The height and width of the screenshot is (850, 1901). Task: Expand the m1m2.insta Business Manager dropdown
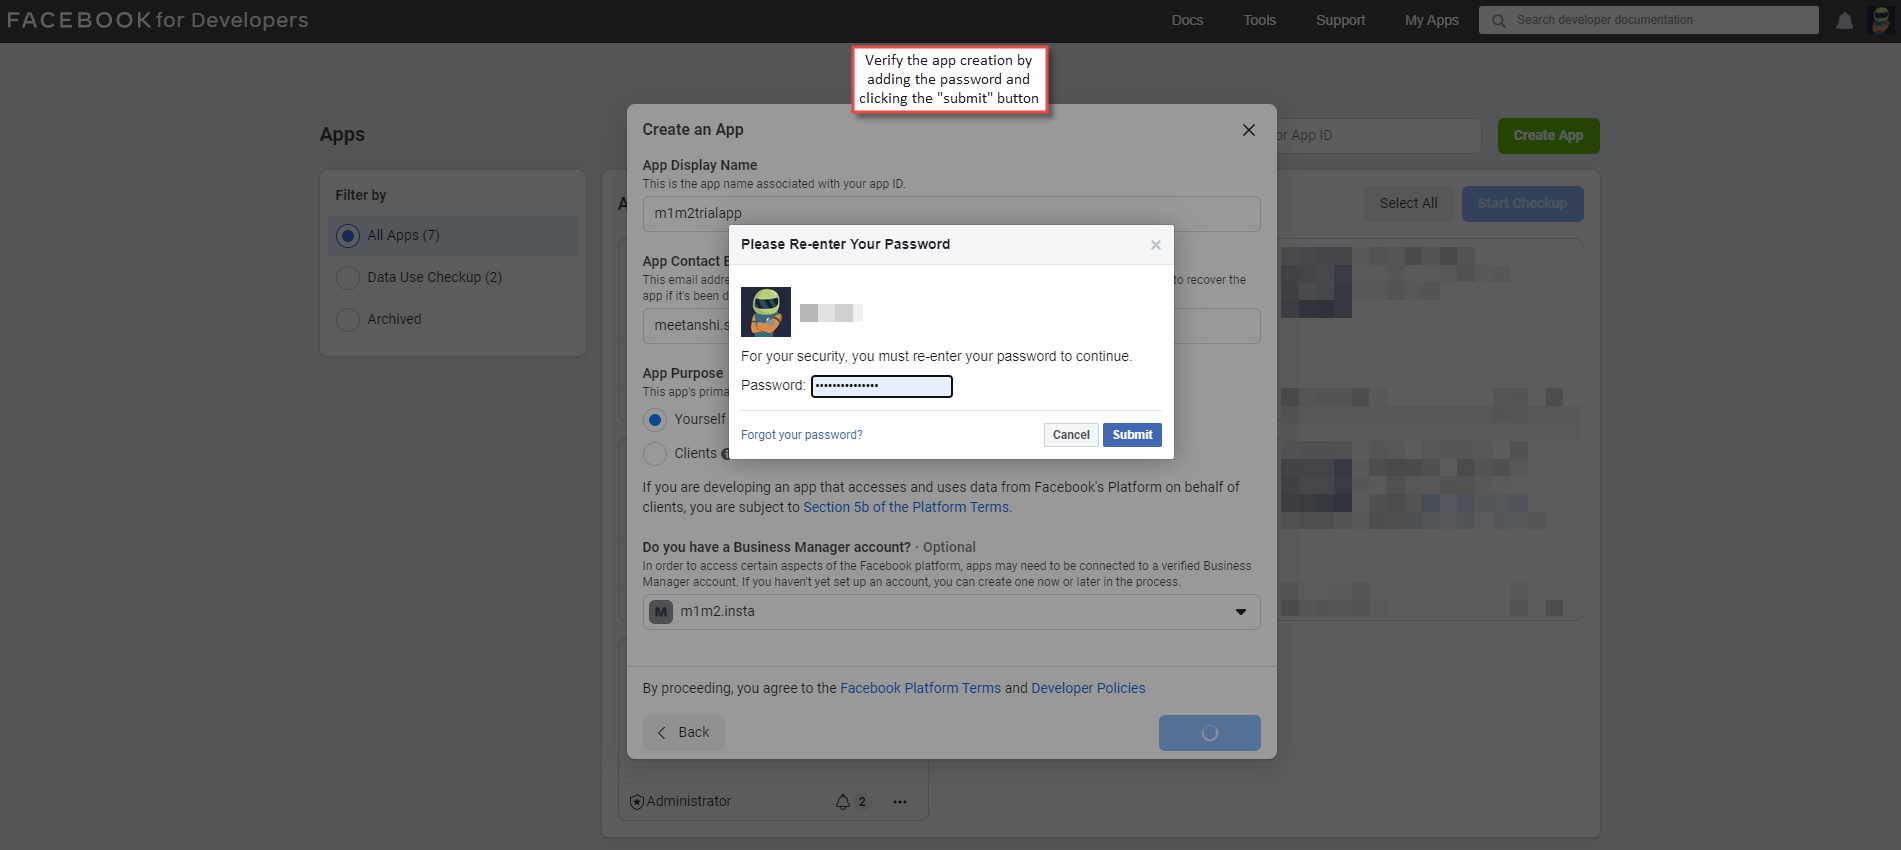951,612
